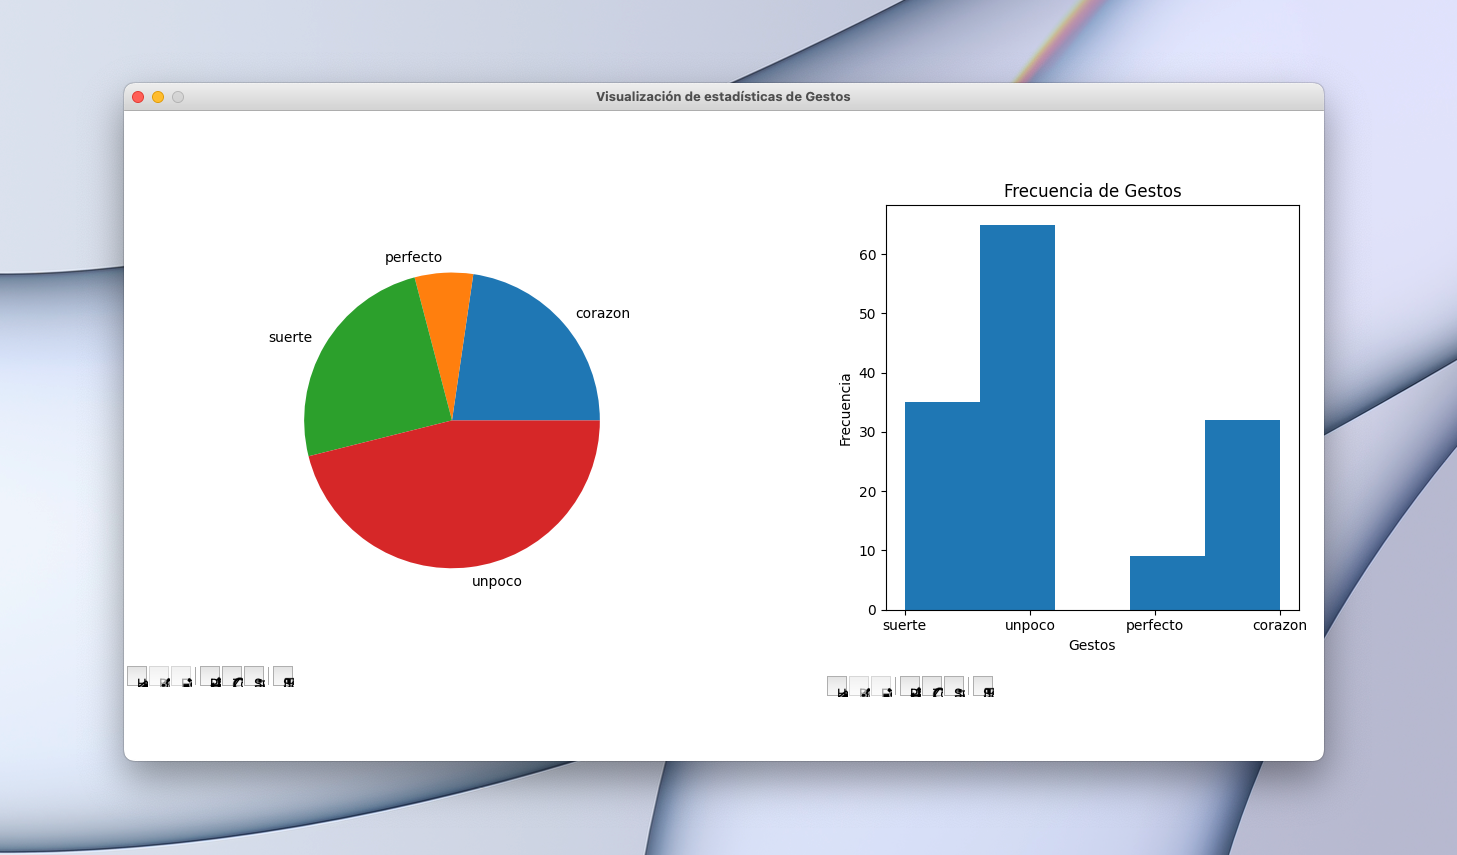Click the 'suerte' pie chart label

(x=290, y=337)
